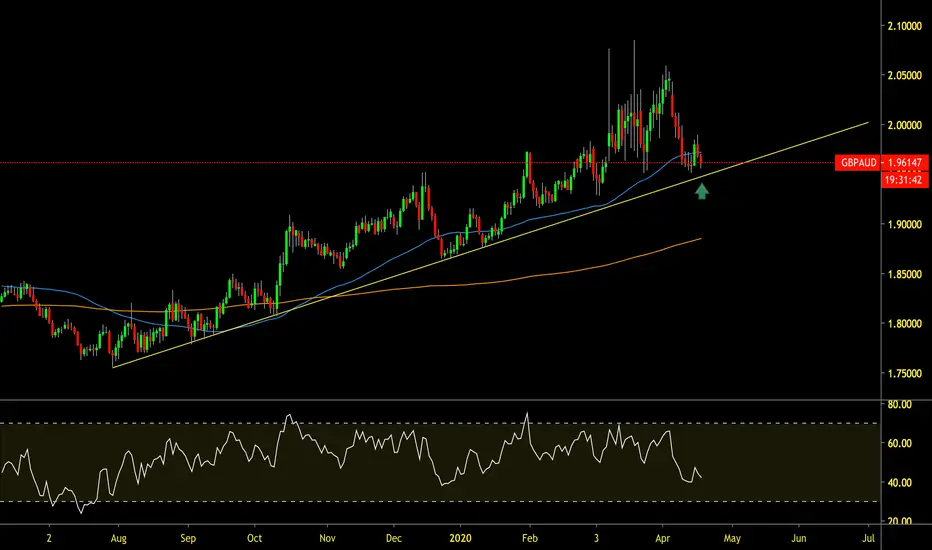Image resolution: width=932 pixels, height=550 pixels.
Task: Click the 2.10000 price axis label
Action: pyautogui.click(x=904, y=26)
